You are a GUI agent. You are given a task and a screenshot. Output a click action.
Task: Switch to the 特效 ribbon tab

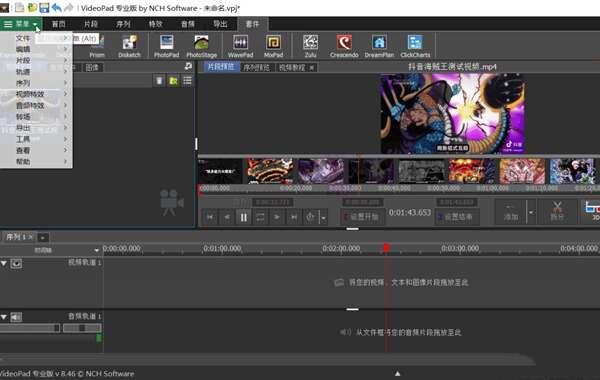point(155,24)
